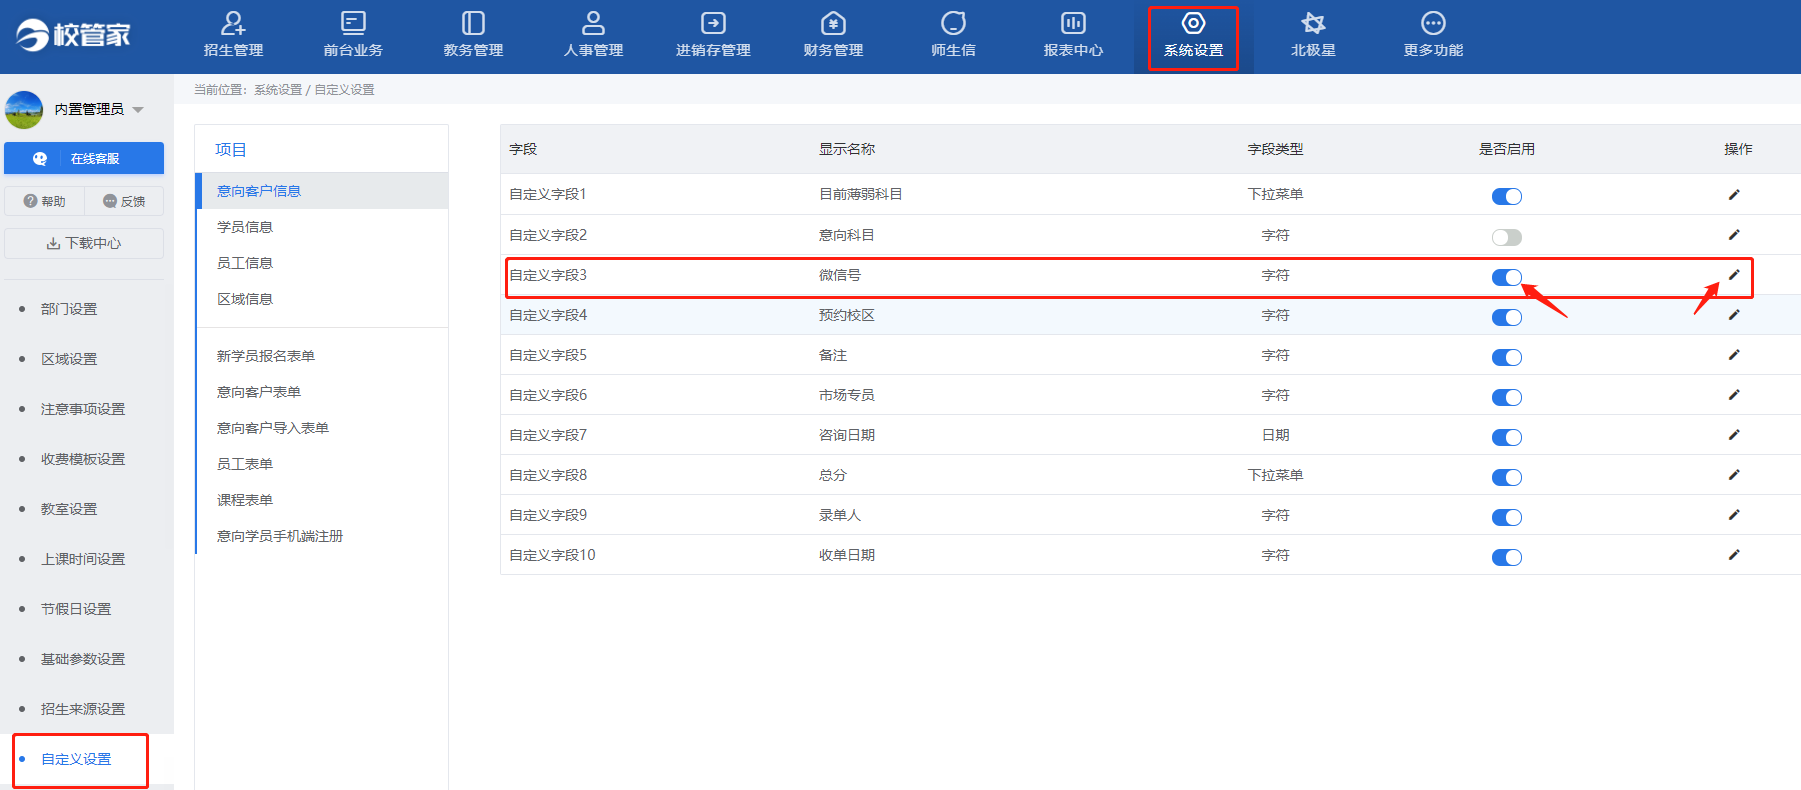Open 更多功能 ellipsis icon
Image resolution: width=1801 pixels, height=790 pixels.
1433,23
